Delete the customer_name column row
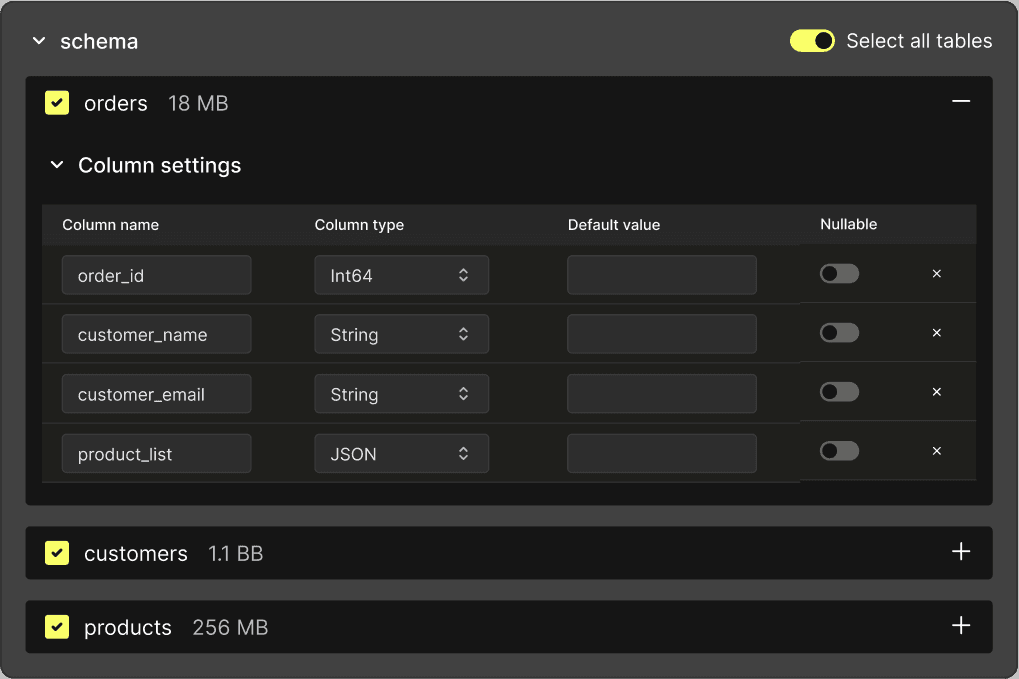 click(x=936, y=333)
